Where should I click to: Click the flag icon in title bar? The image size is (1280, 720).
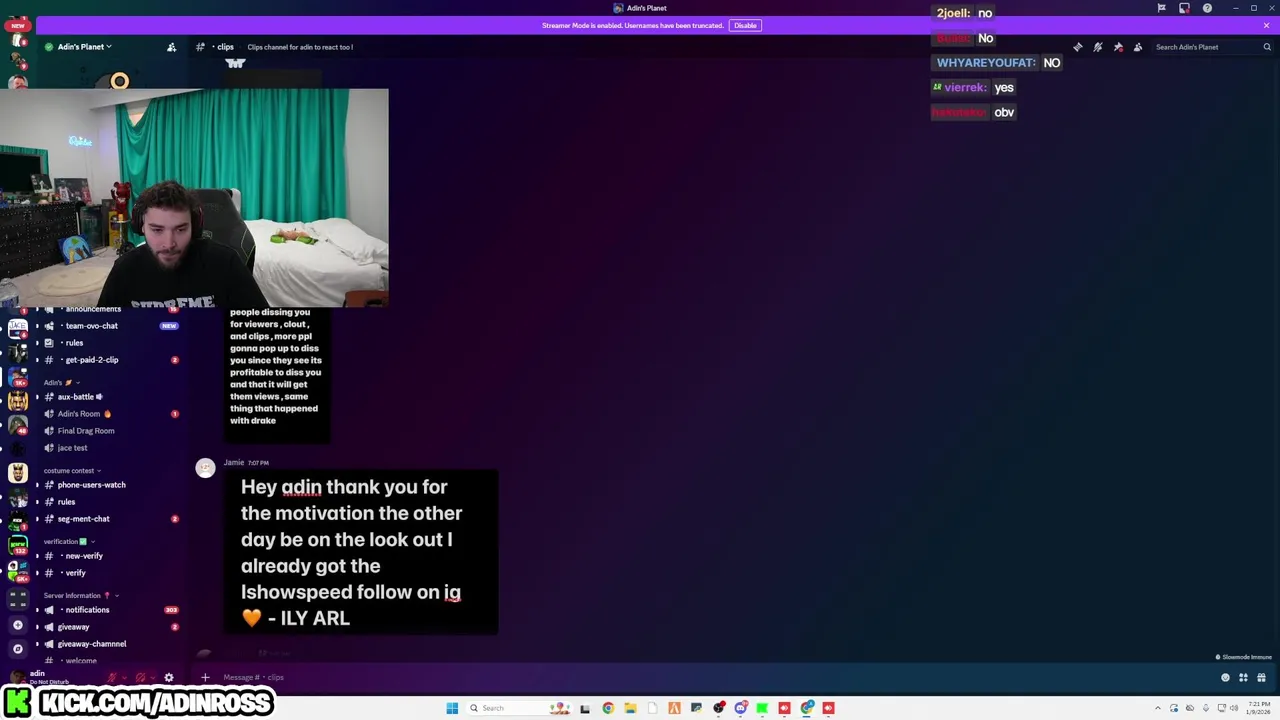pos(1161,8)
